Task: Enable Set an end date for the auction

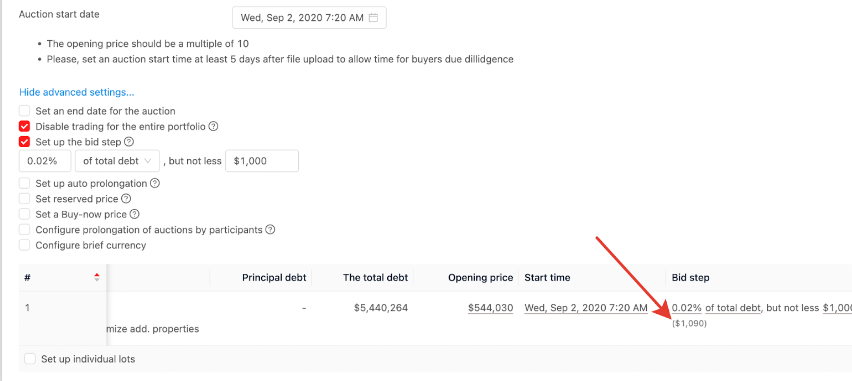Action: point(24,111)
